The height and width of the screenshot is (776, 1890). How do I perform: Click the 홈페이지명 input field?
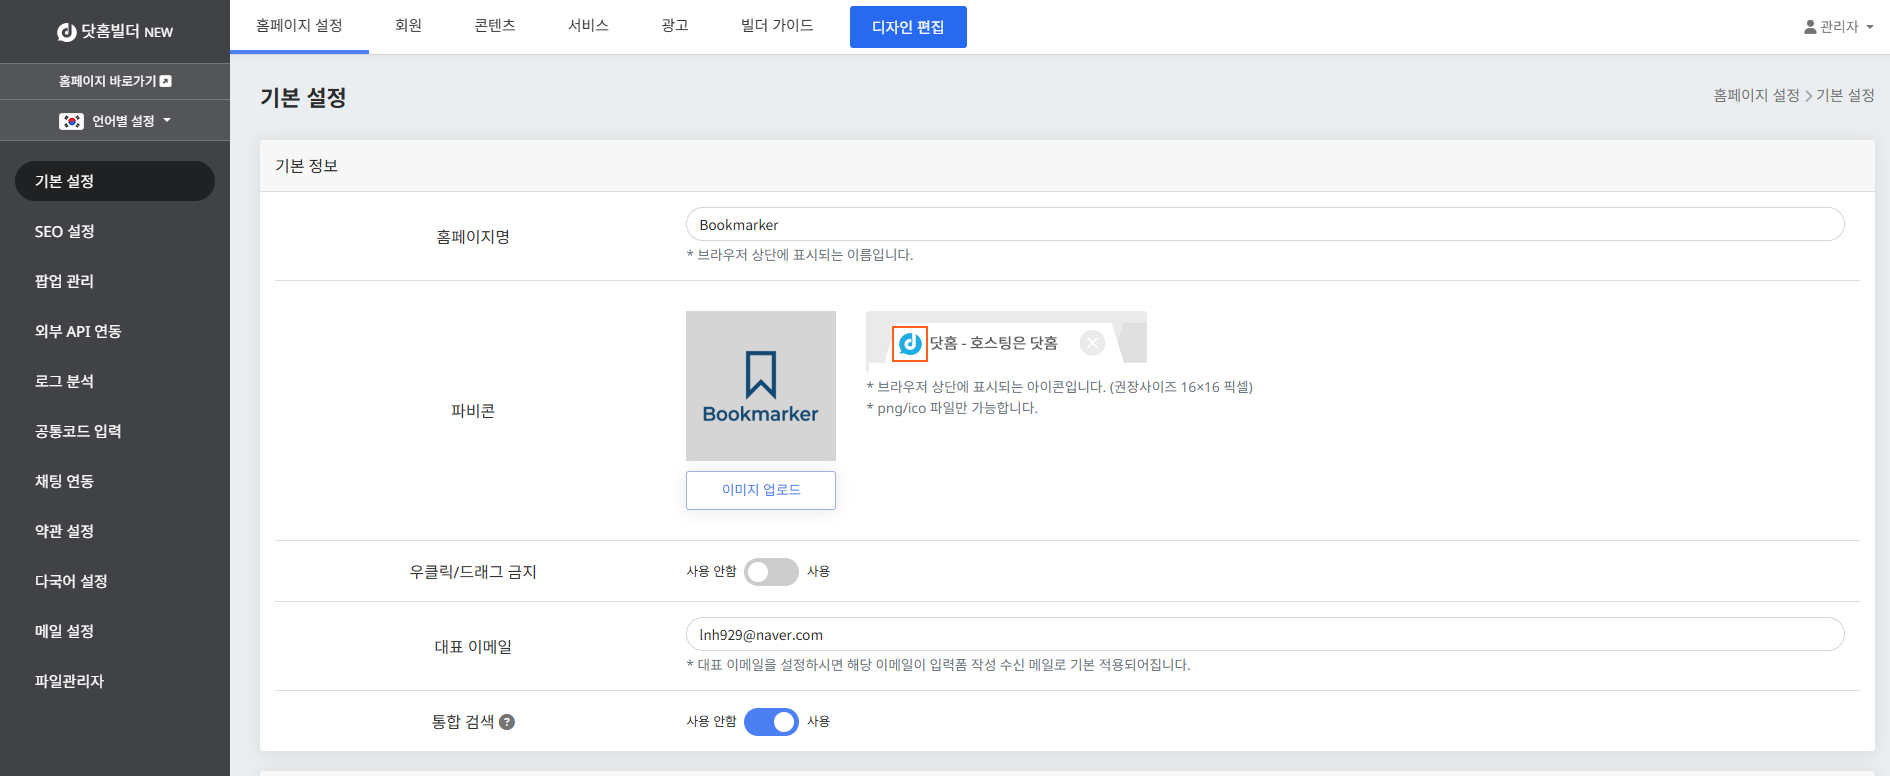[1264, 225]
